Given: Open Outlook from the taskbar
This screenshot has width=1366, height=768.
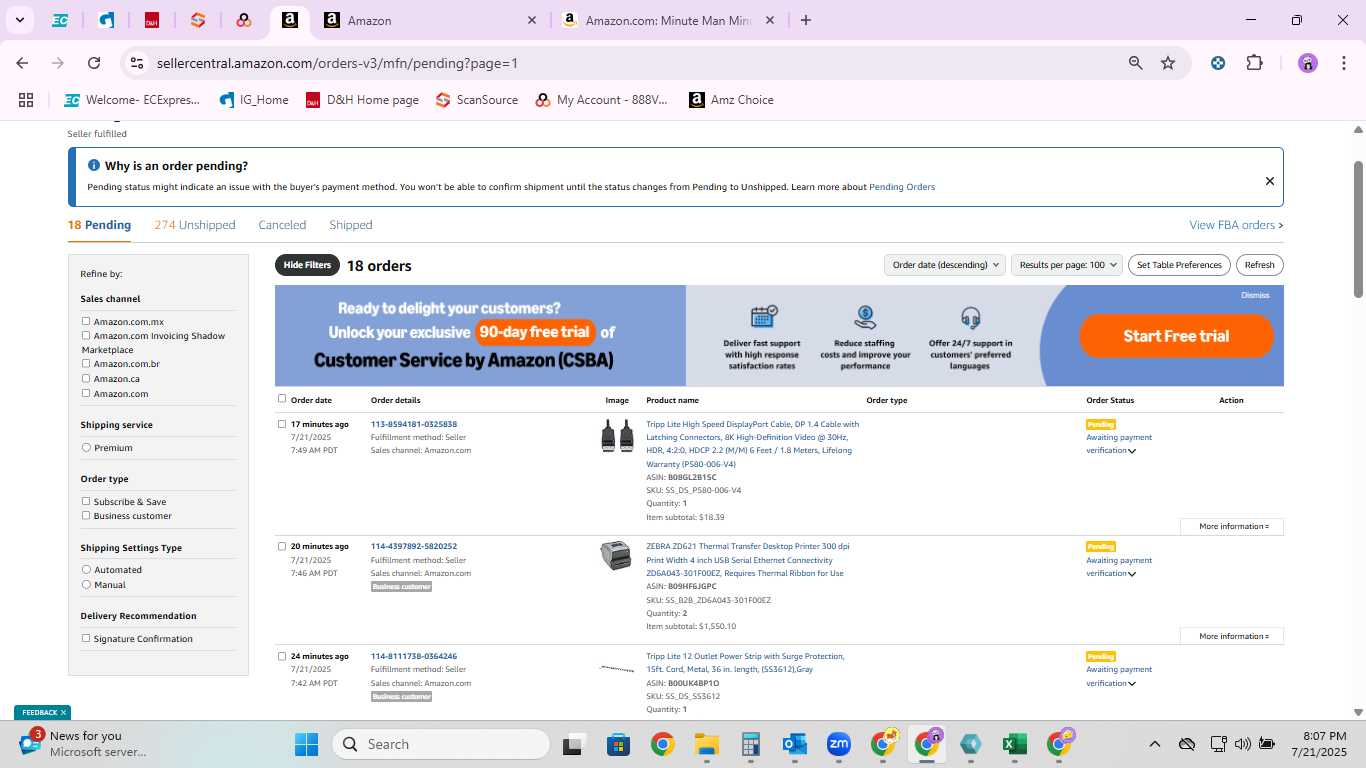Looking at the screenshot, I should (795, 744).
